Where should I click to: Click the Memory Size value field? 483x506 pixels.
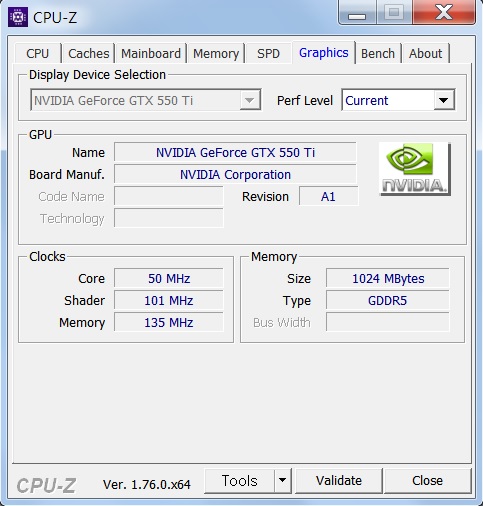pyautogui.click(x=388, y=278)
